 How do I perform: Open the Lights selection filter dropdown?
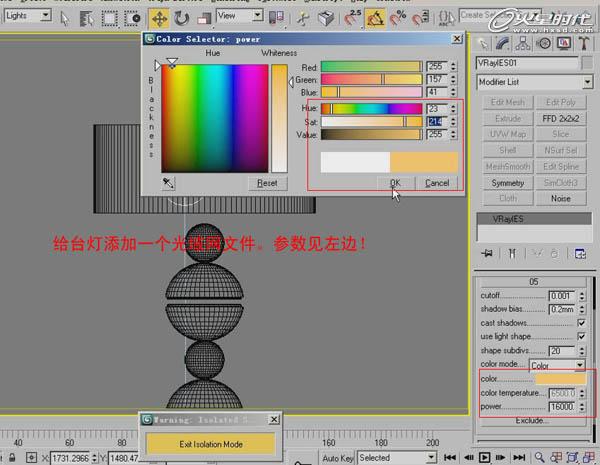(28, 16)
